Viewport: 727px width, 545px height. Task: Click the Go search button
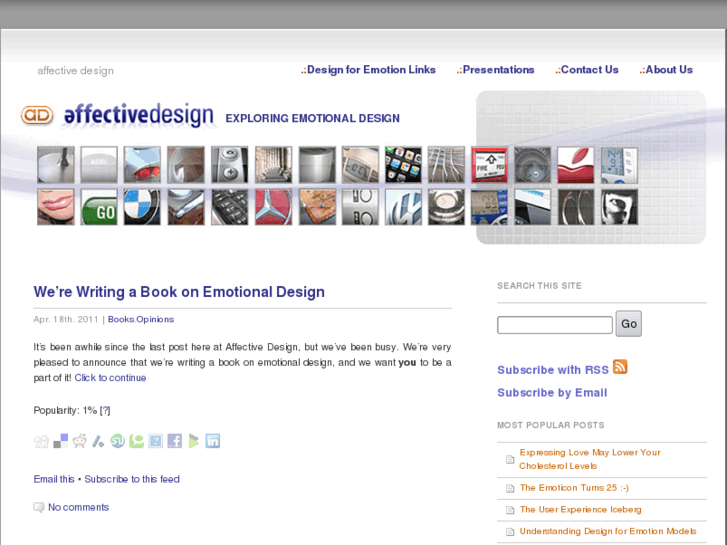[x=629, y=324]
